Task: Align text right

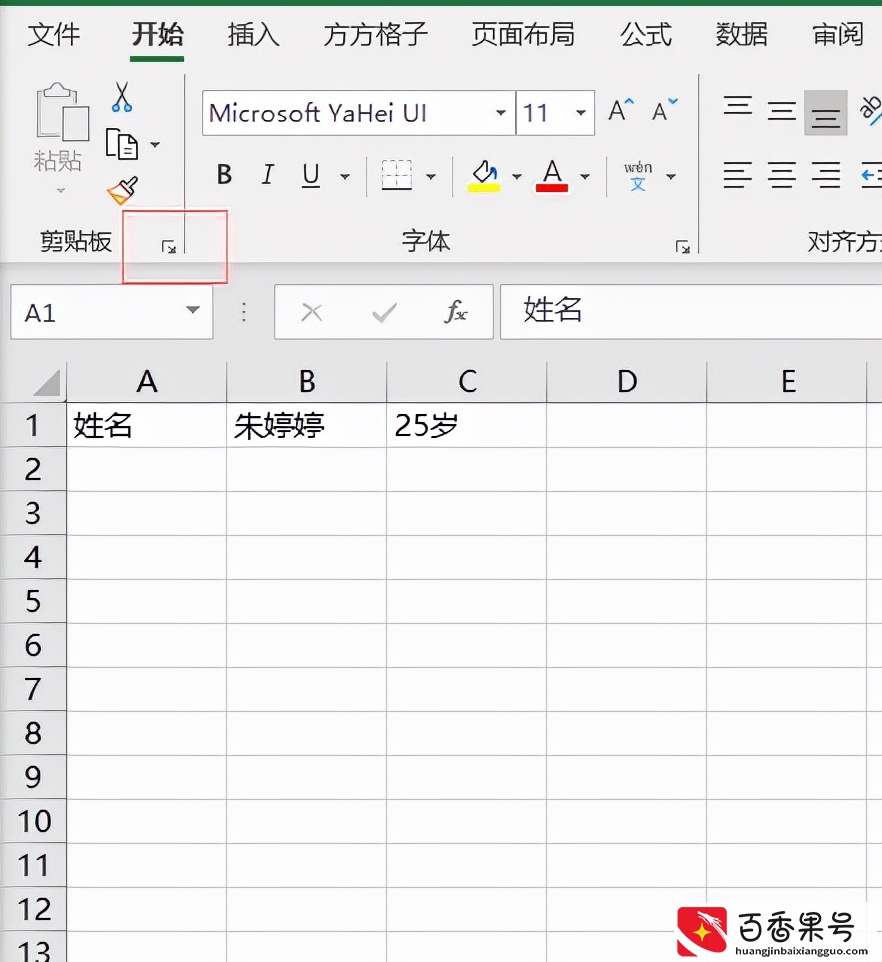Action: 826,175
